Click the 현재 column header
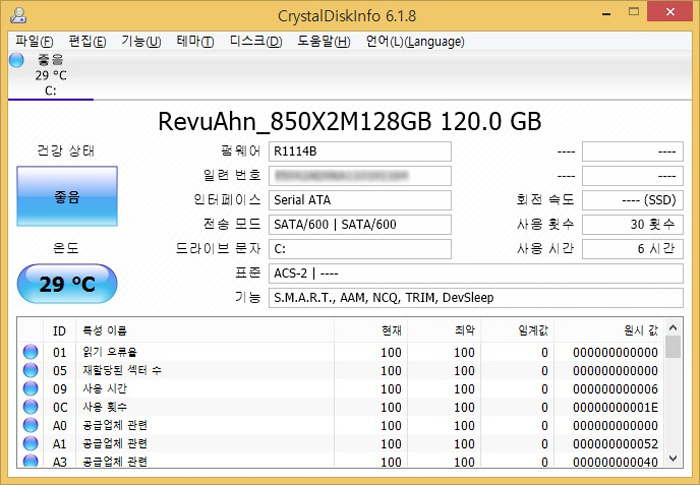Viewport: 700px width, 485px height. (x=371, y=331)
